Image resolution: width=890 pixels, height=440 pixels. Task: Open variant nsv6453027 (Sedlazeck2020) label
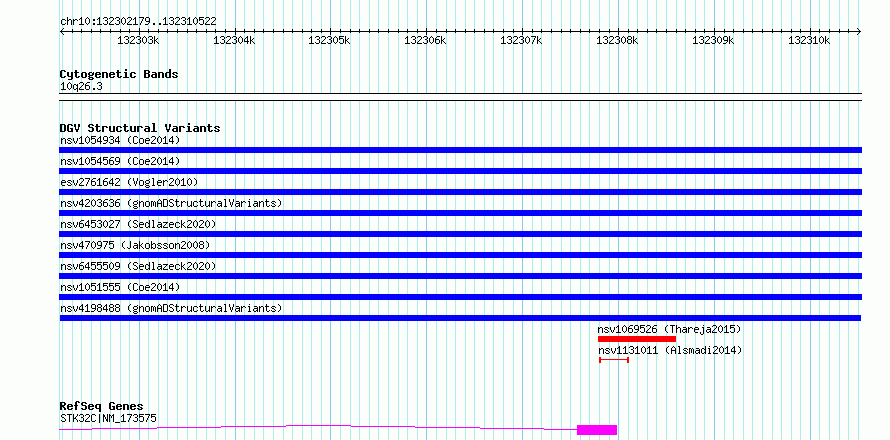pos(138,224)
